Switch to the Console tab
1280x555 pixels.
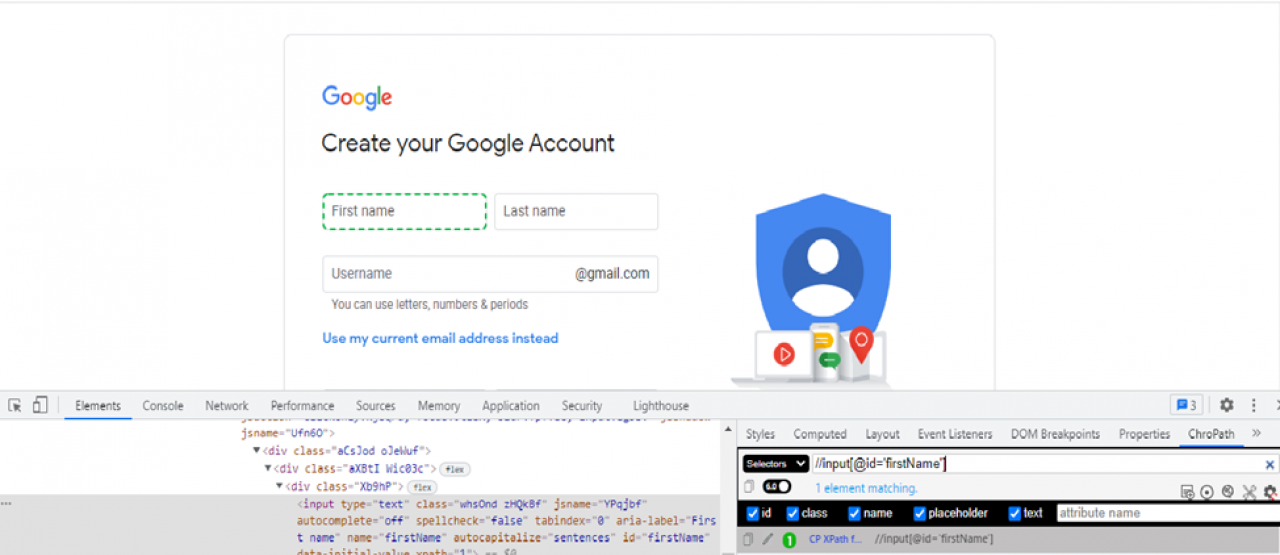163,406
